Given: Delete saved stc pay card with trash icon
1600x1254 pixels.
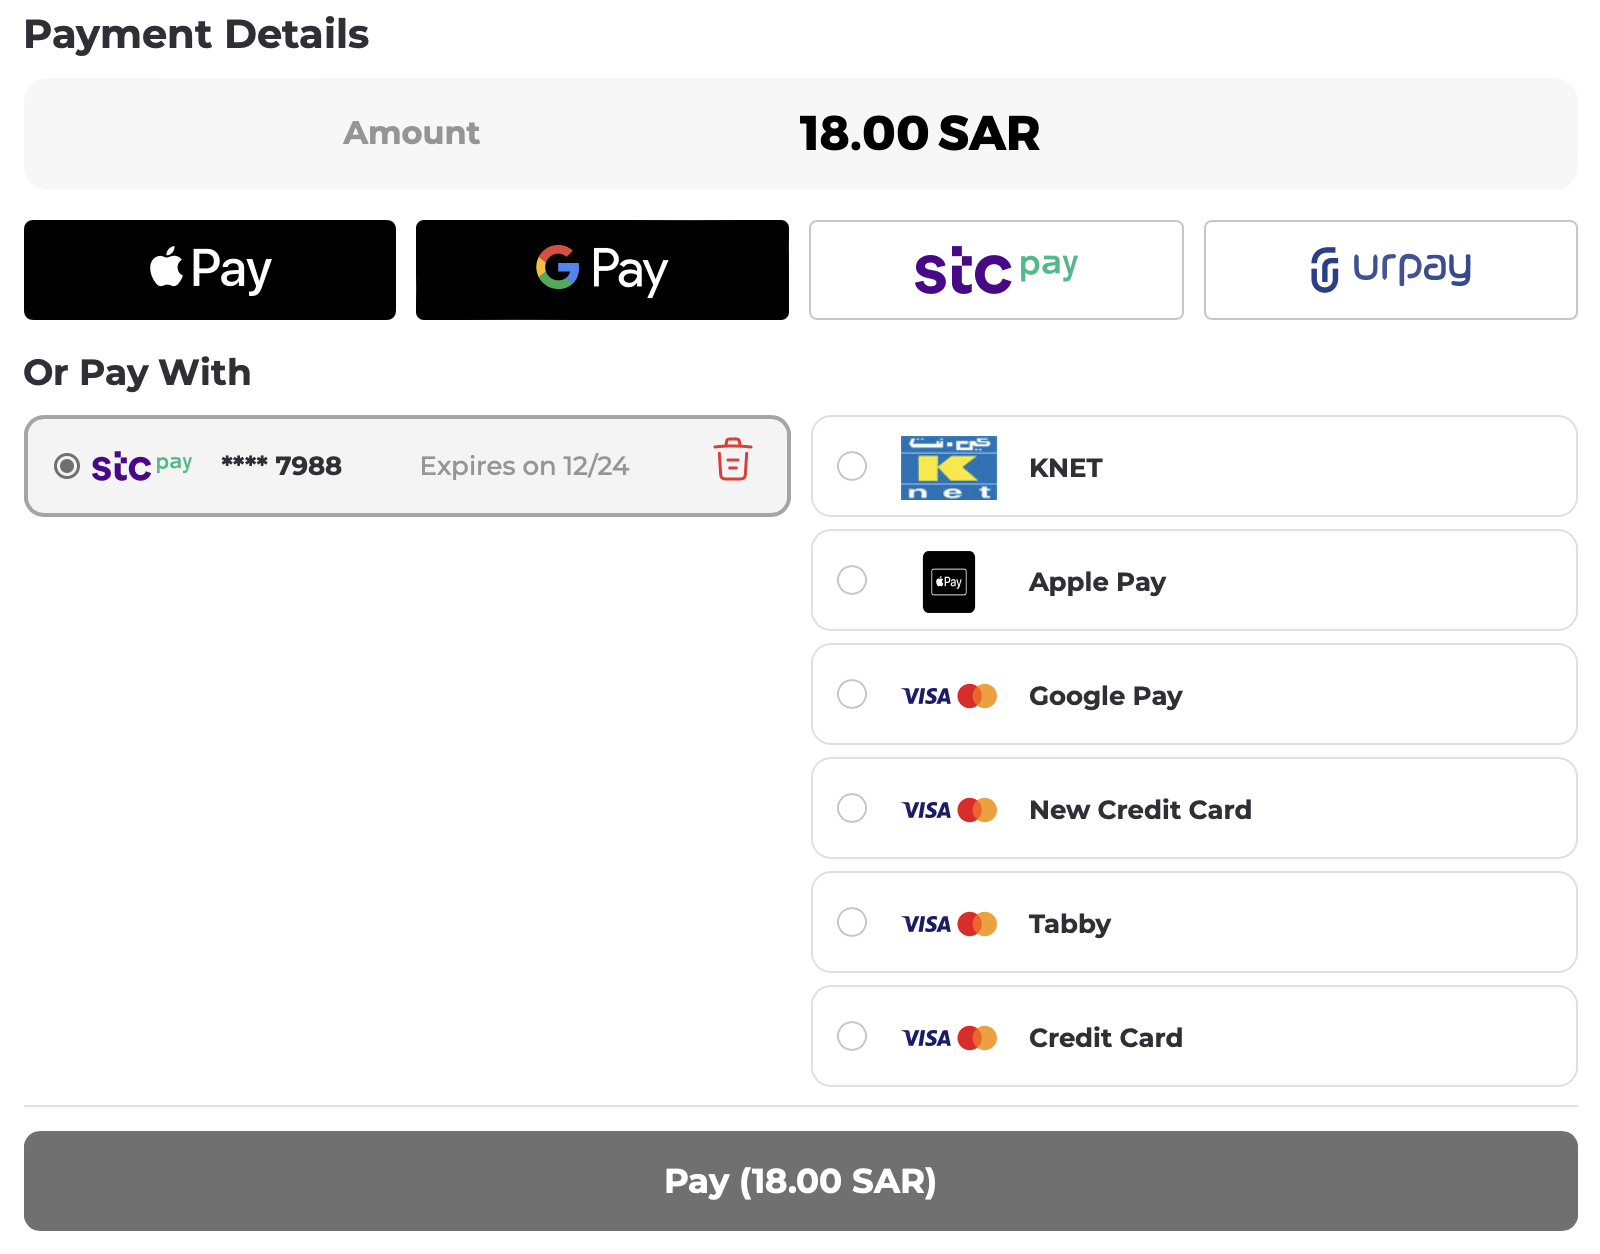Looking at the screenshot, I should tap(733, 460).
